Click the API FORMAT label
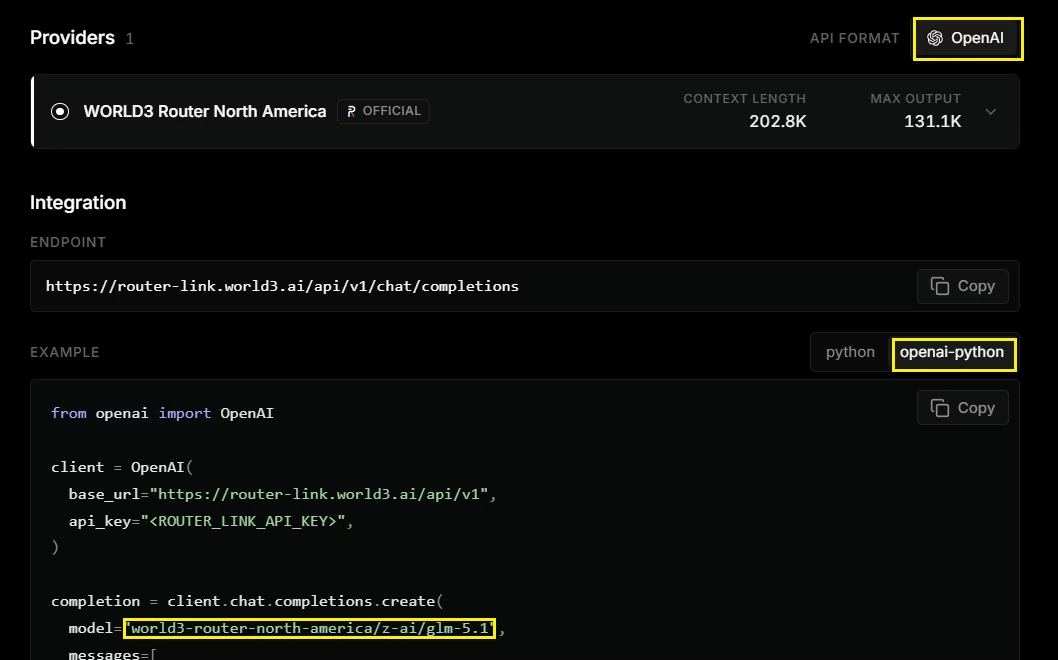Viewport: 1058px width, 660px height. [854, 38]
